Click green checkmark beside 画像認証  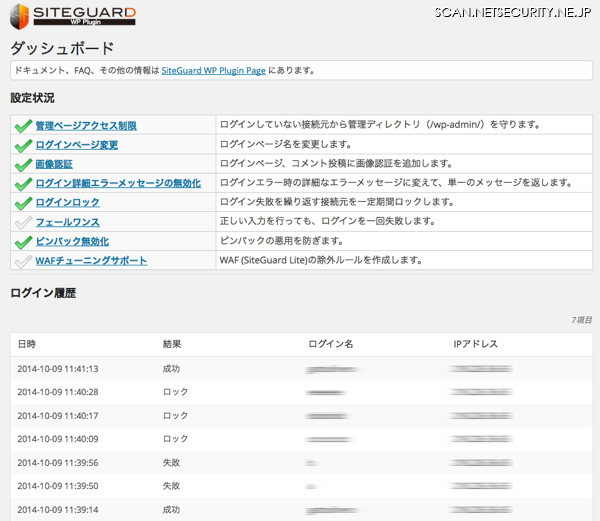point(23,164)
